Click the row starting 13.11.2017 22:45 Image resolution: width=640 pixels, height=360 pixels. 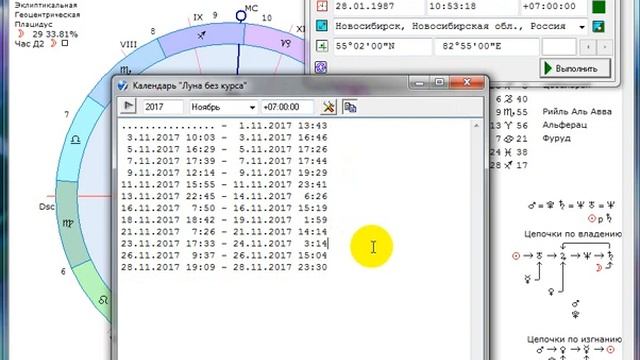click(224, 197)
